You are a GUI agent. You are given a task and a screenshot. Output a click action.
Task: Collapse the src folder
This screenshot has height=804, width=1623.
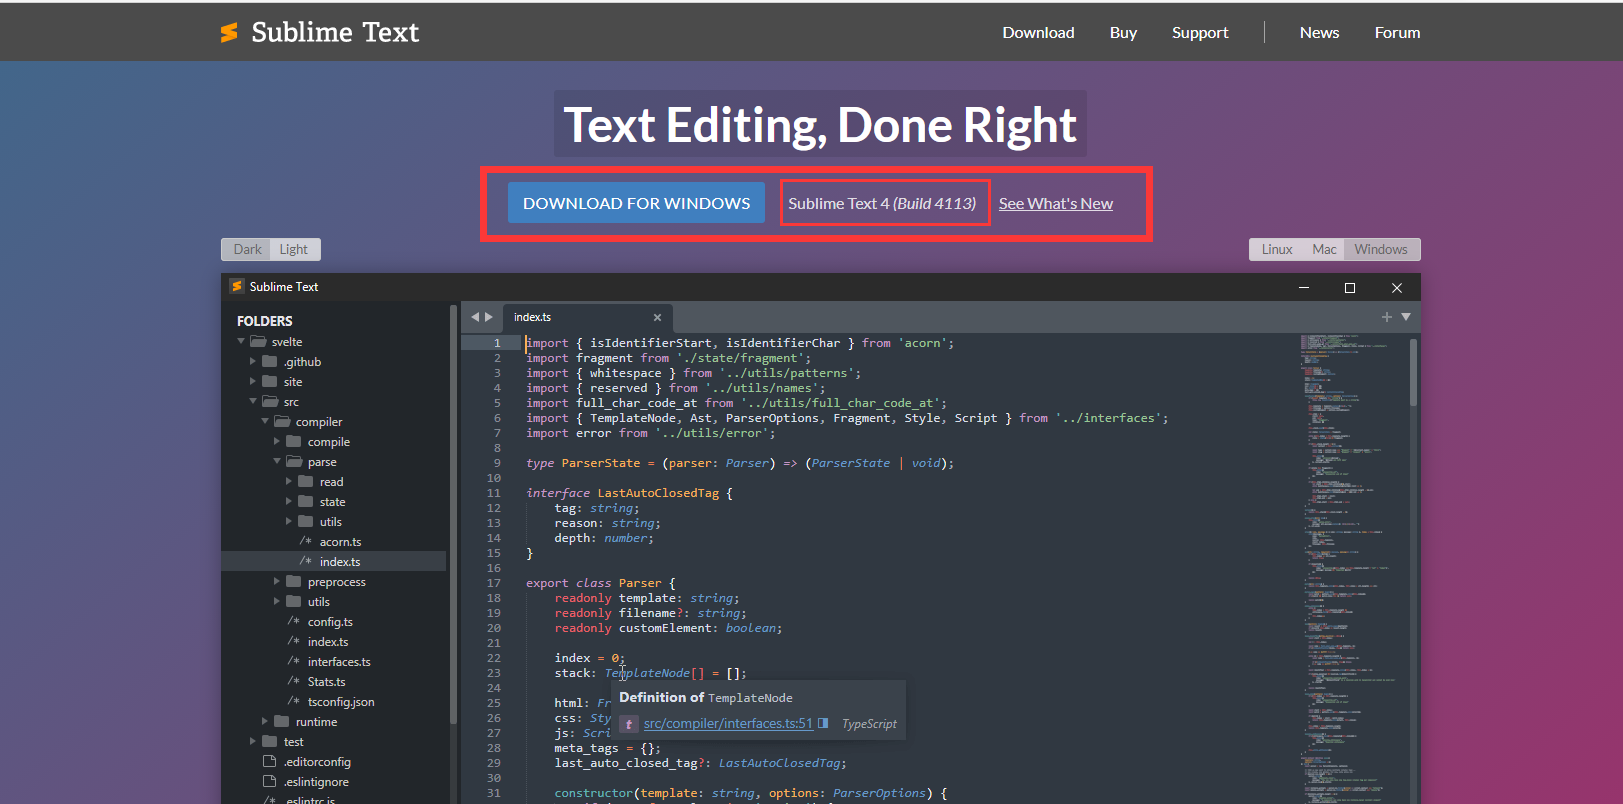(253, 402)
